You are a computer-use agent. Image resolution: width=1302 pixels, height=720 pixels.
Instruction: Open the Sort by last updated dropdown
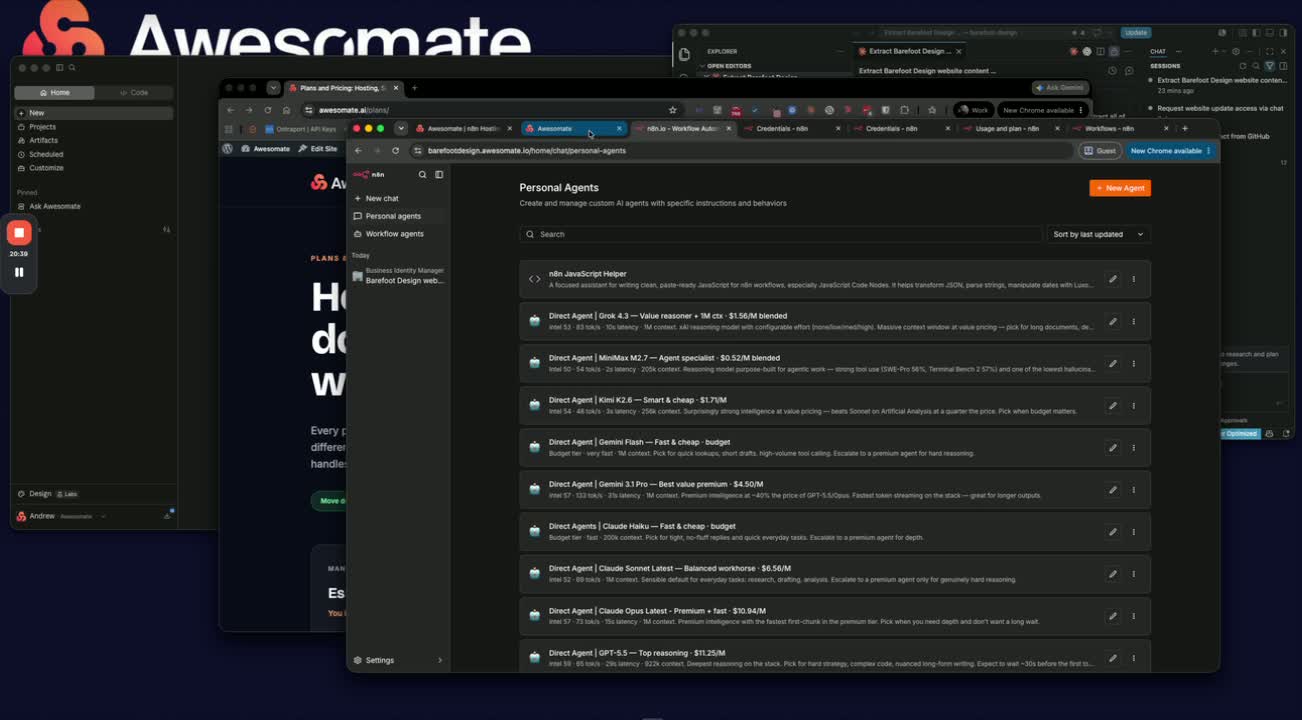click(x=1098, y=234)
